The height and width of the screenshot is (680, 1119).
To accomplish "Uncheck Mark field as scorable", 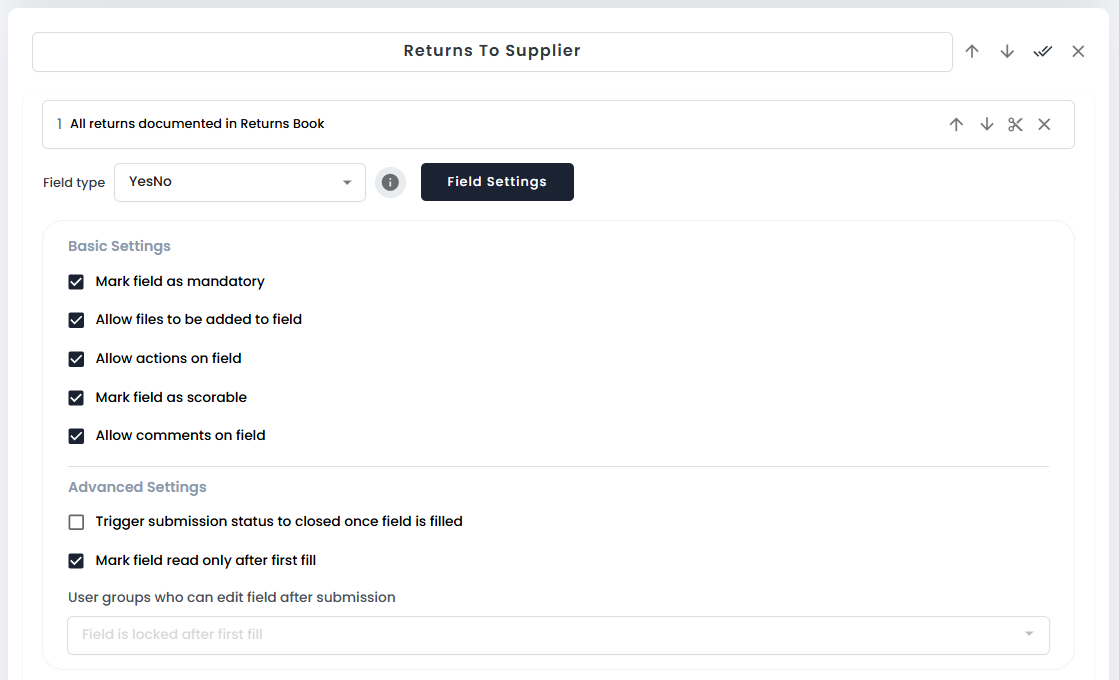I will [x=76, y=398].
